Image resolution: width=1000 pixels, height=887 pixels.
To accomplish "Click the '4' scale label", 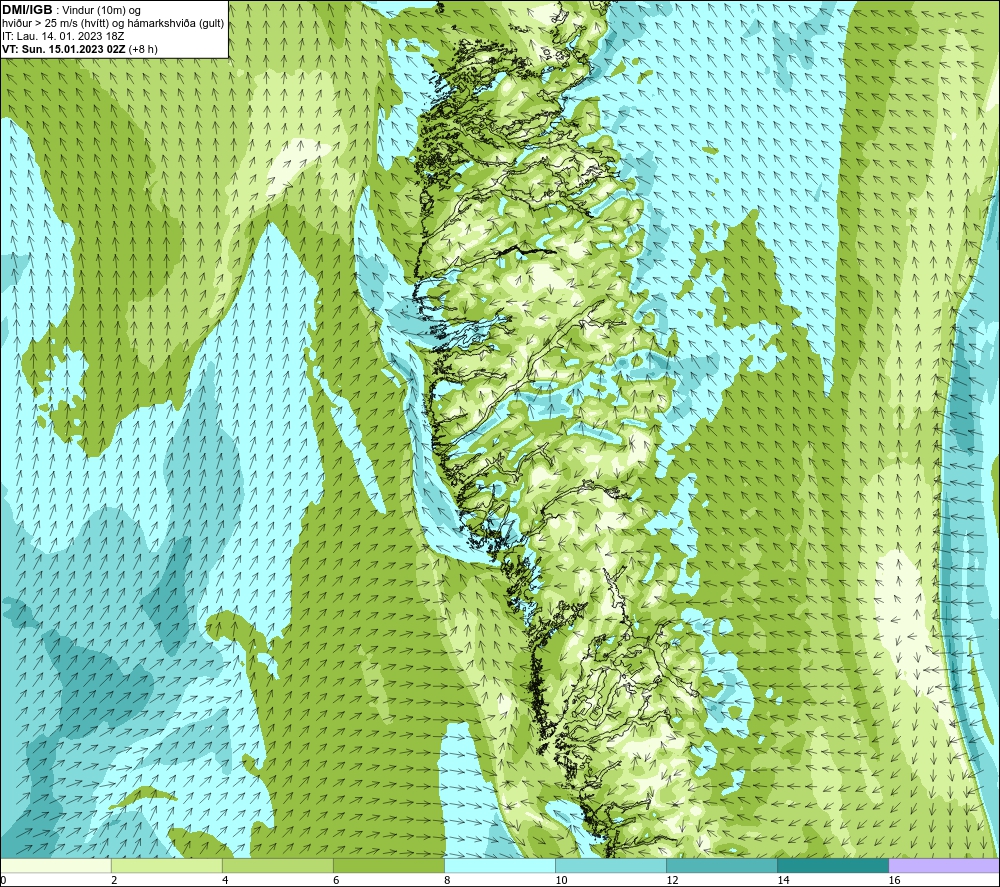I will [x=225, y=880].
